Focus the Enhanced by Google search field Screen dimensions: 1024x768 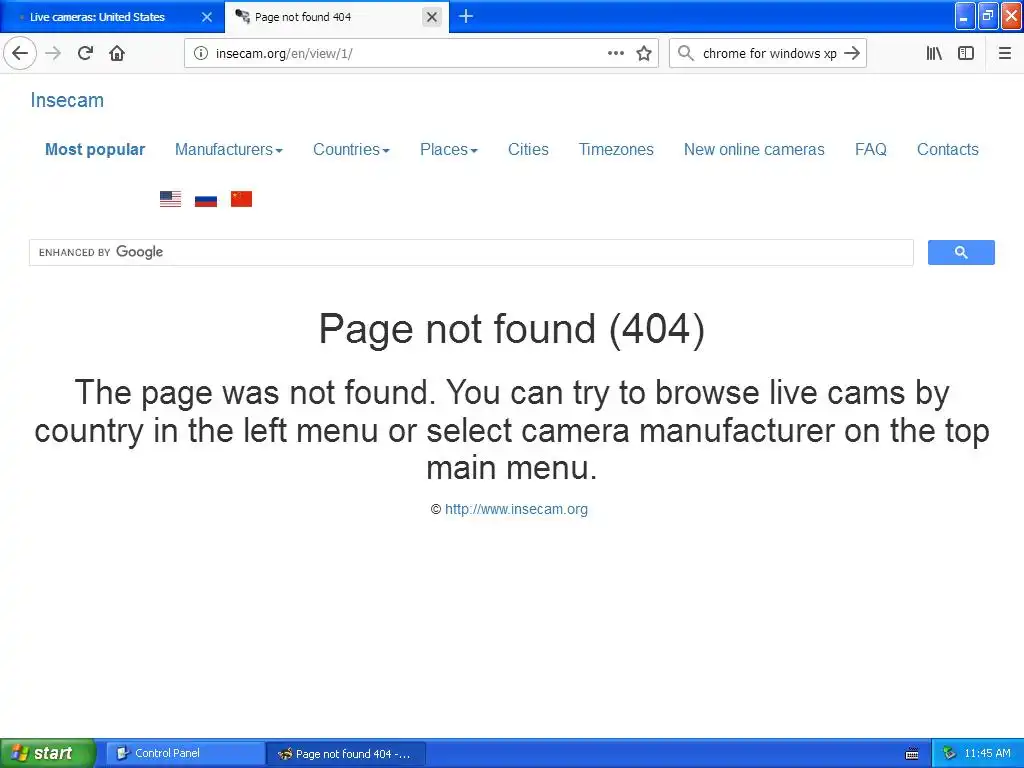pos(471,252)
